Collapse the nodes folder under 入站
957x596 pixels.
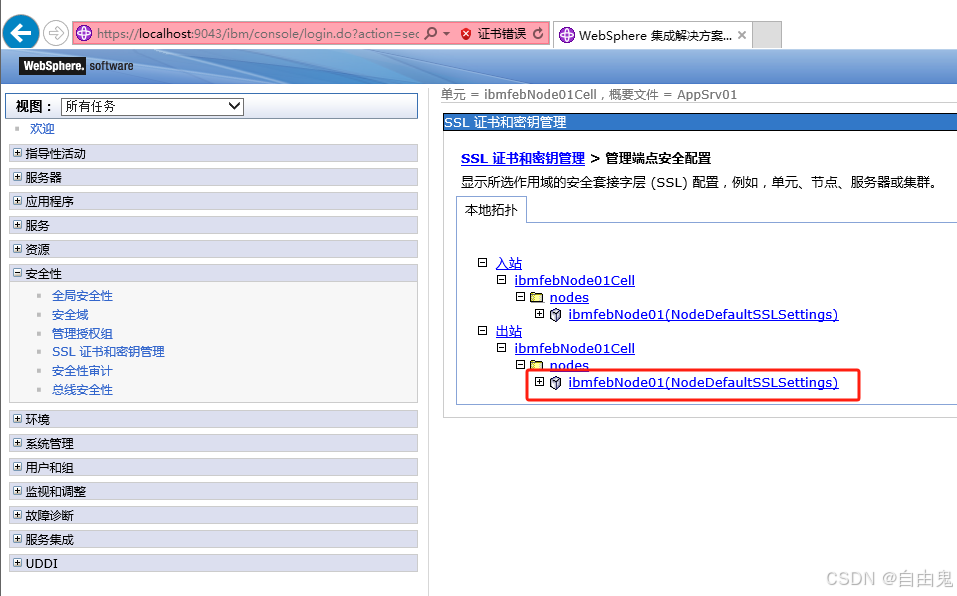coord(520,296)
